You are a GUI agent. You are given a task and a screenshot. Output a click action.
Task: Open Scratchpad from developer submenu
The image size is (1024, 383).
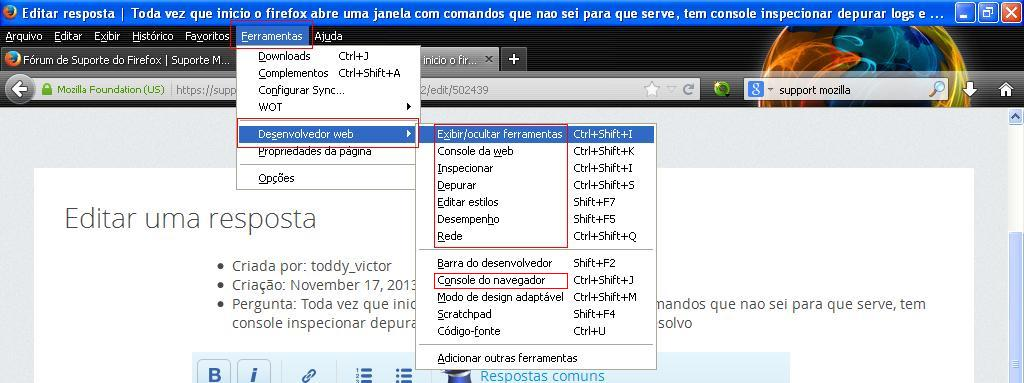click(536, 314)
